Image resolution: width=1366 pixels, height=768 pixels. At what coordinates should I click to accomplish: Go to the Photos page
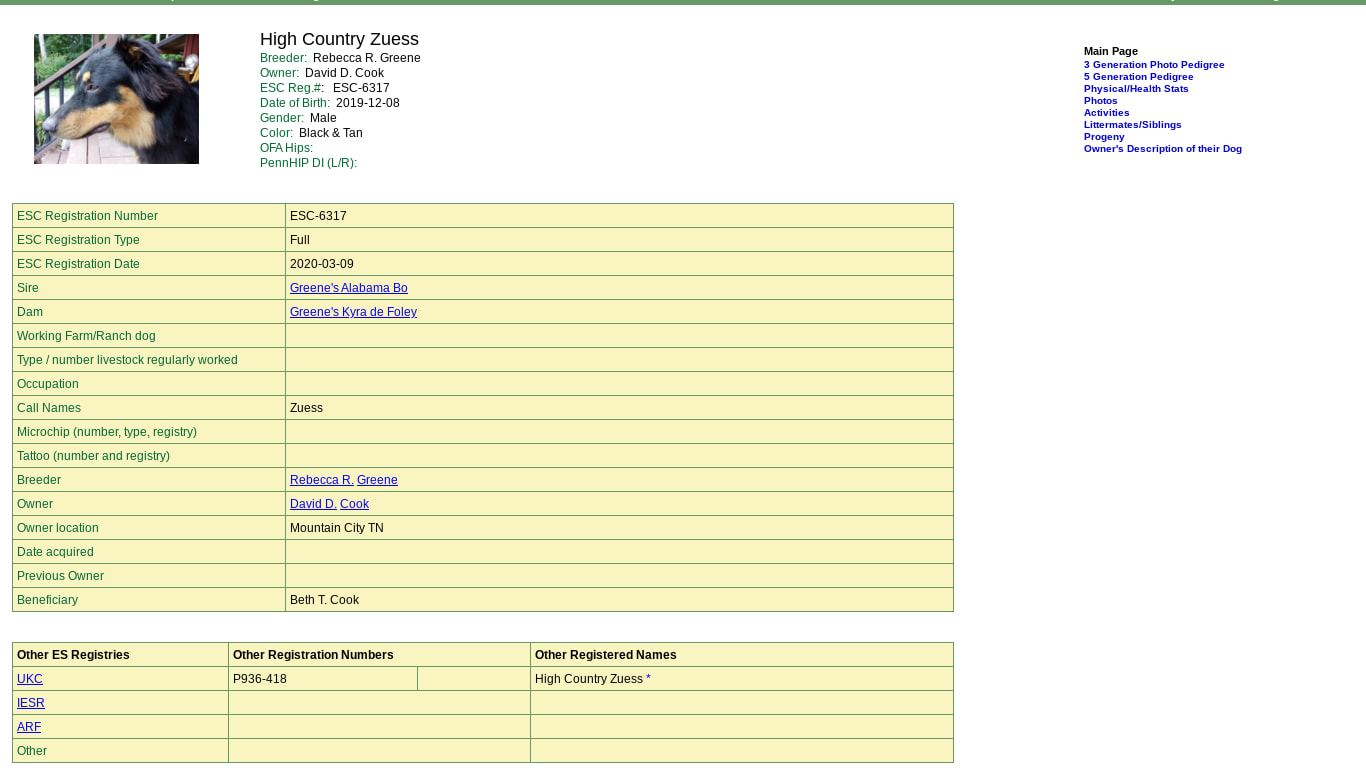click(1100, 101)
